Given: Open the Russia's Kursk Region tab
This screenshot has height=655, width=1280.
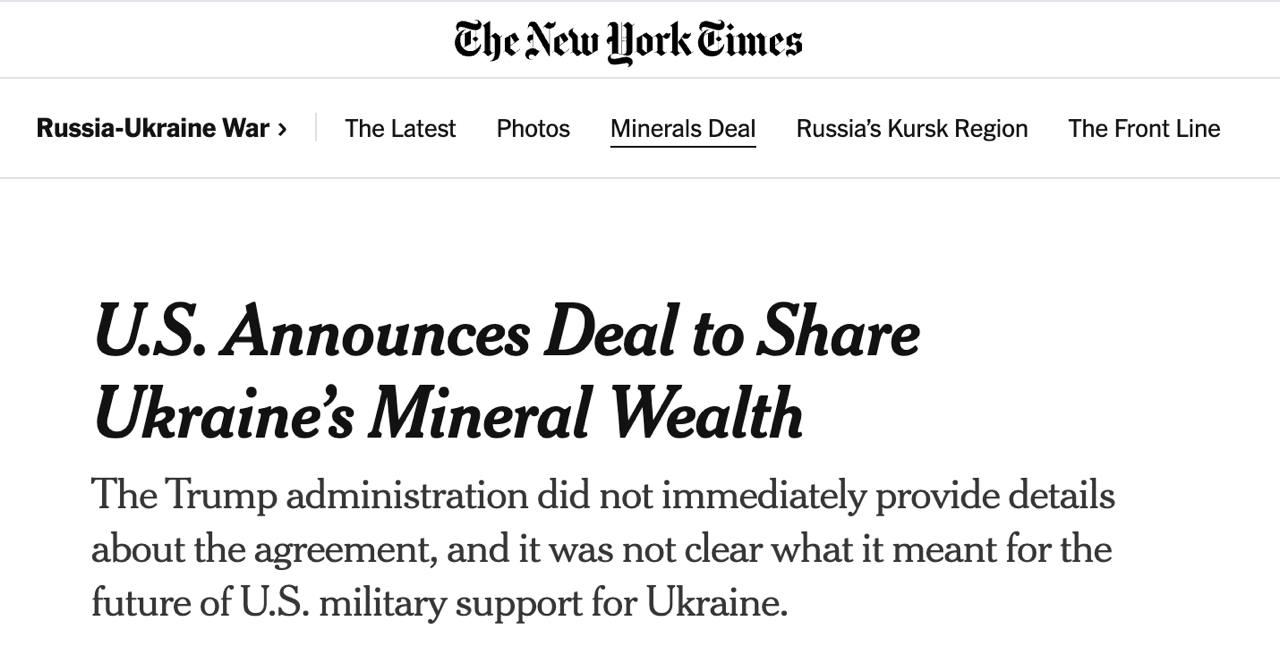Looking at the screenshot, I should click(912, 129).
